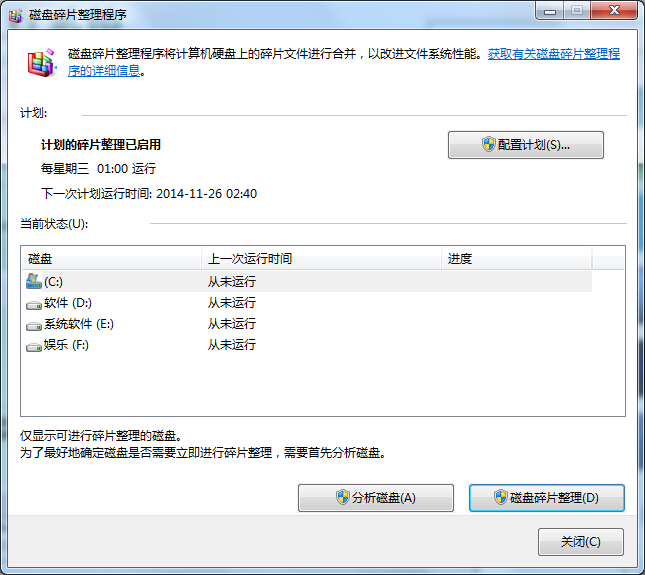Image resolution: width=645 pixels, height=575 pixels.
Task: Select the 软件 (D:) disk row
Action: click(x=308, y=303)
